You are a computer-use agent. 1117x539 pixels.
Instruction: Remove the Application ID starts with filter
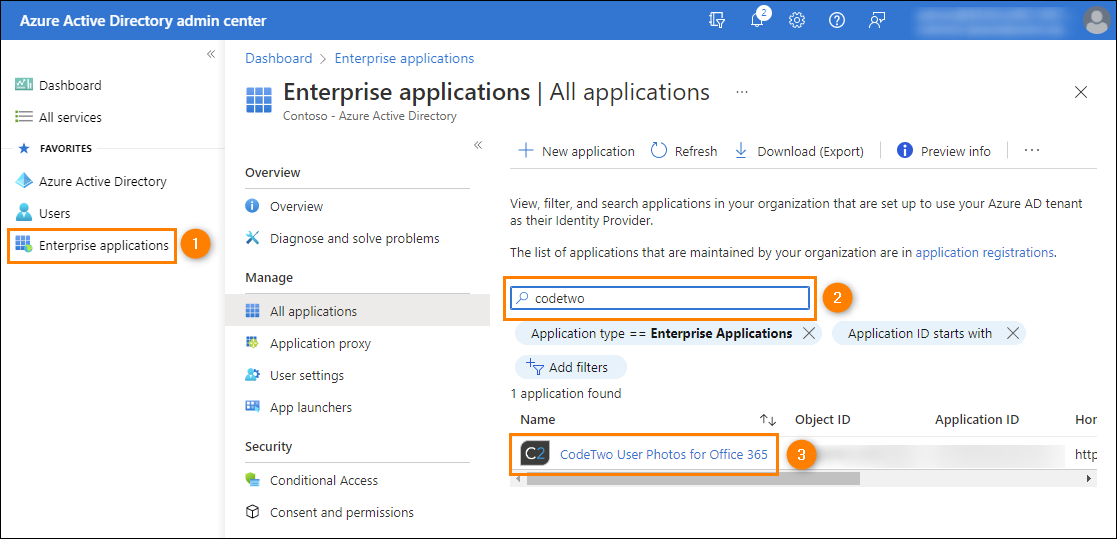click(x=1013, y=333)
